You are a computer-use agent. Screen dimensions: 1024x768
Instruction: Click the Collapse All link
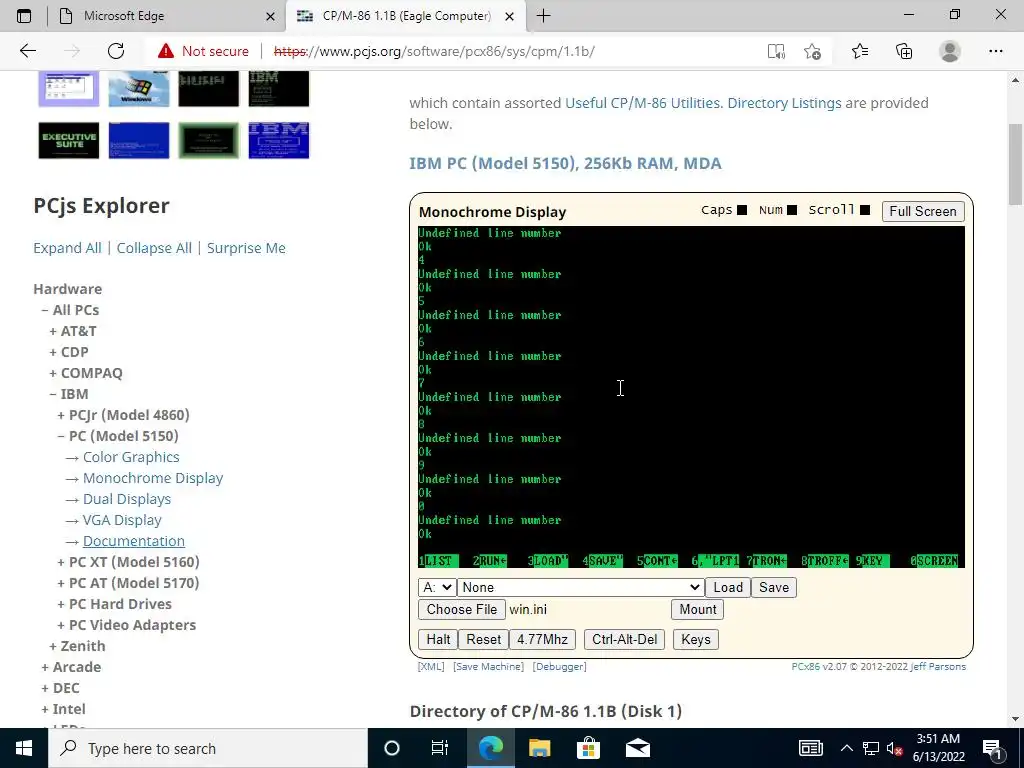(x=154, y=248)
